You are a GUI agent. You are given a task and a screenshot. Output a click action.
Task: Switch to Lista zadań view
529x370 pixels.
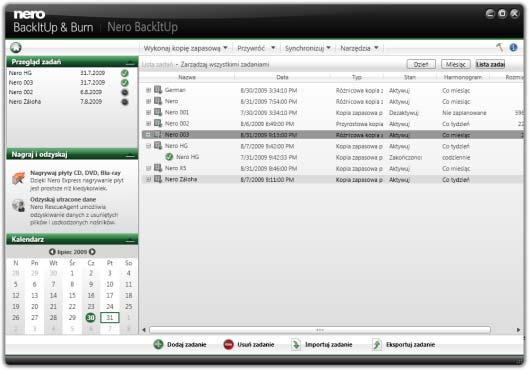(490, 64)
